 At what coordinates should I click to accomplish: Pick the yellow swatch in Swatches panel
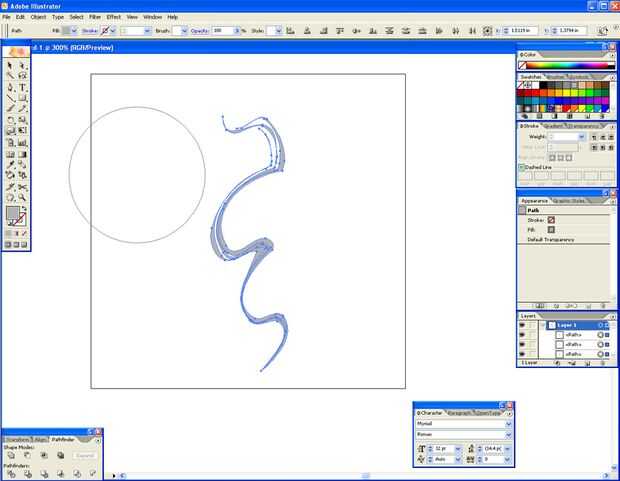point(566,93)
